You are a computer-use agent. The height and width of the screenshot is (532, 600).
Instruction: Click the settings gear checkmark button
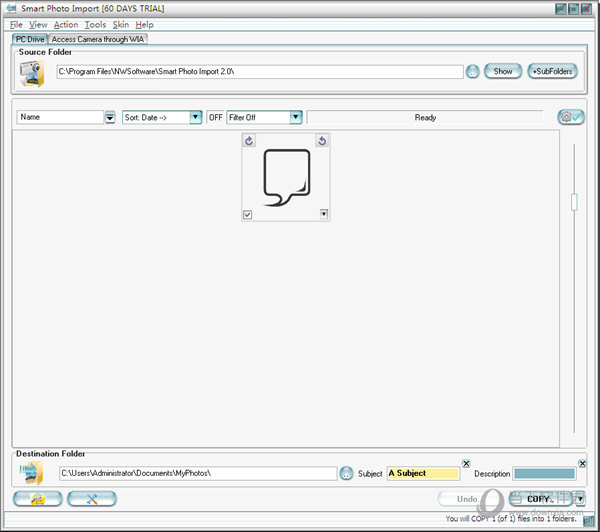coord(571,117)
